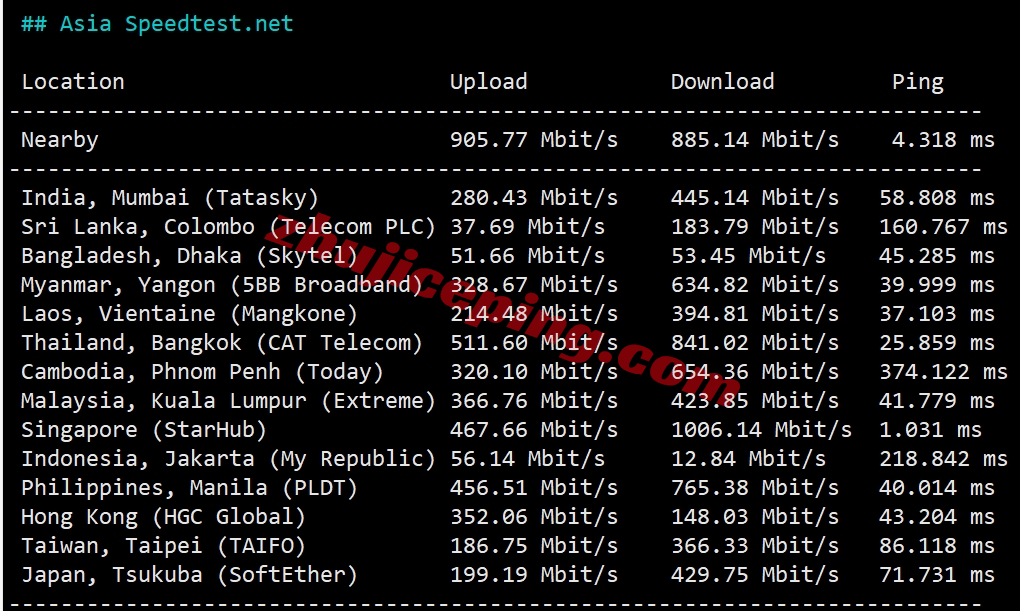Select Jakarta download 12.84 Mbit/s

click(x=749, y=459)
